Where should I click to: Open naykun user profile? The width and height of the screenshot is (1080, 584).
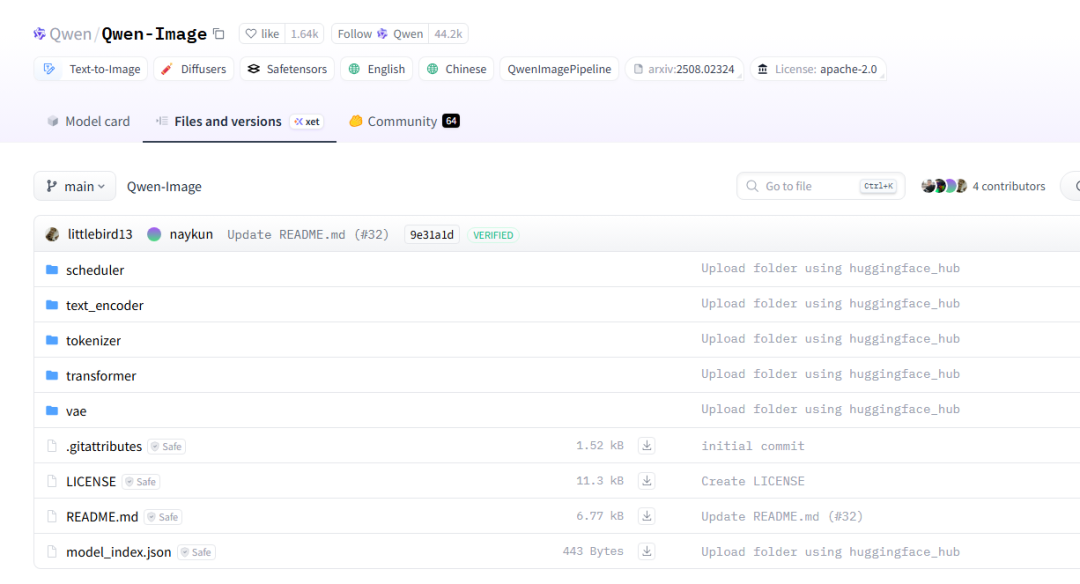click(191, 234)
